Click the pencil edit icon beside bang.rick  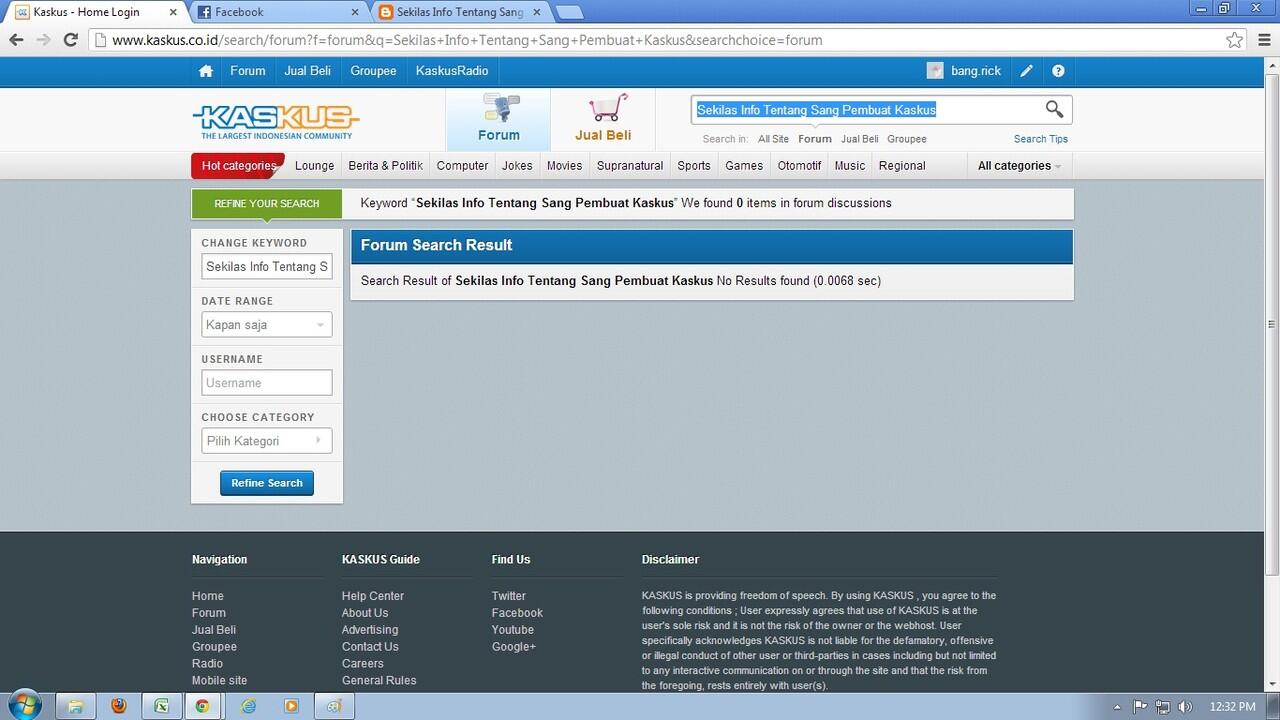click(1026, 71)
